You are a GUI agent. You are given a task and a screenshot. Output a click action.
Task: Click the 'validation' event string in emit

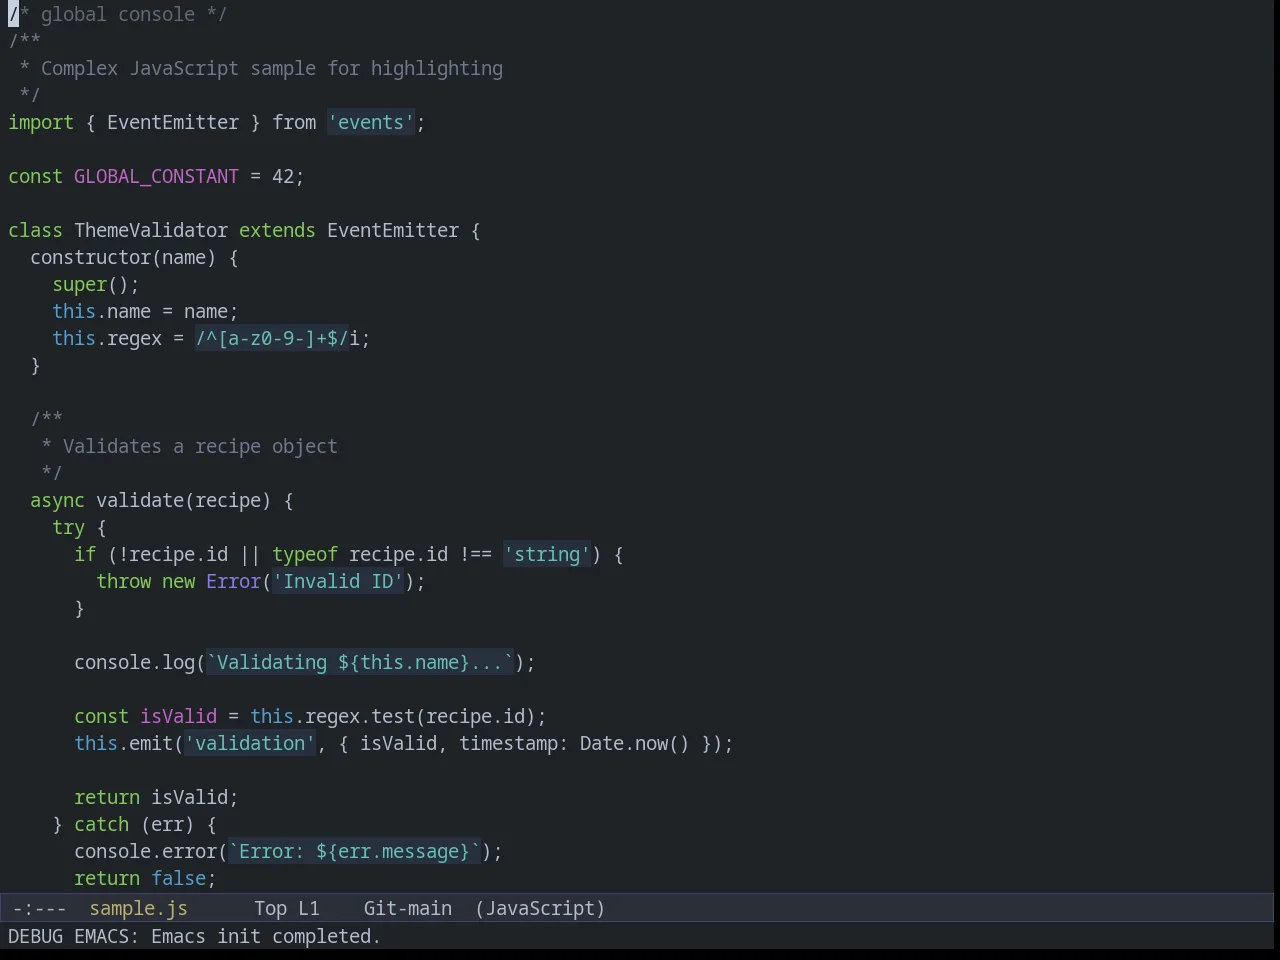[250, 743]
